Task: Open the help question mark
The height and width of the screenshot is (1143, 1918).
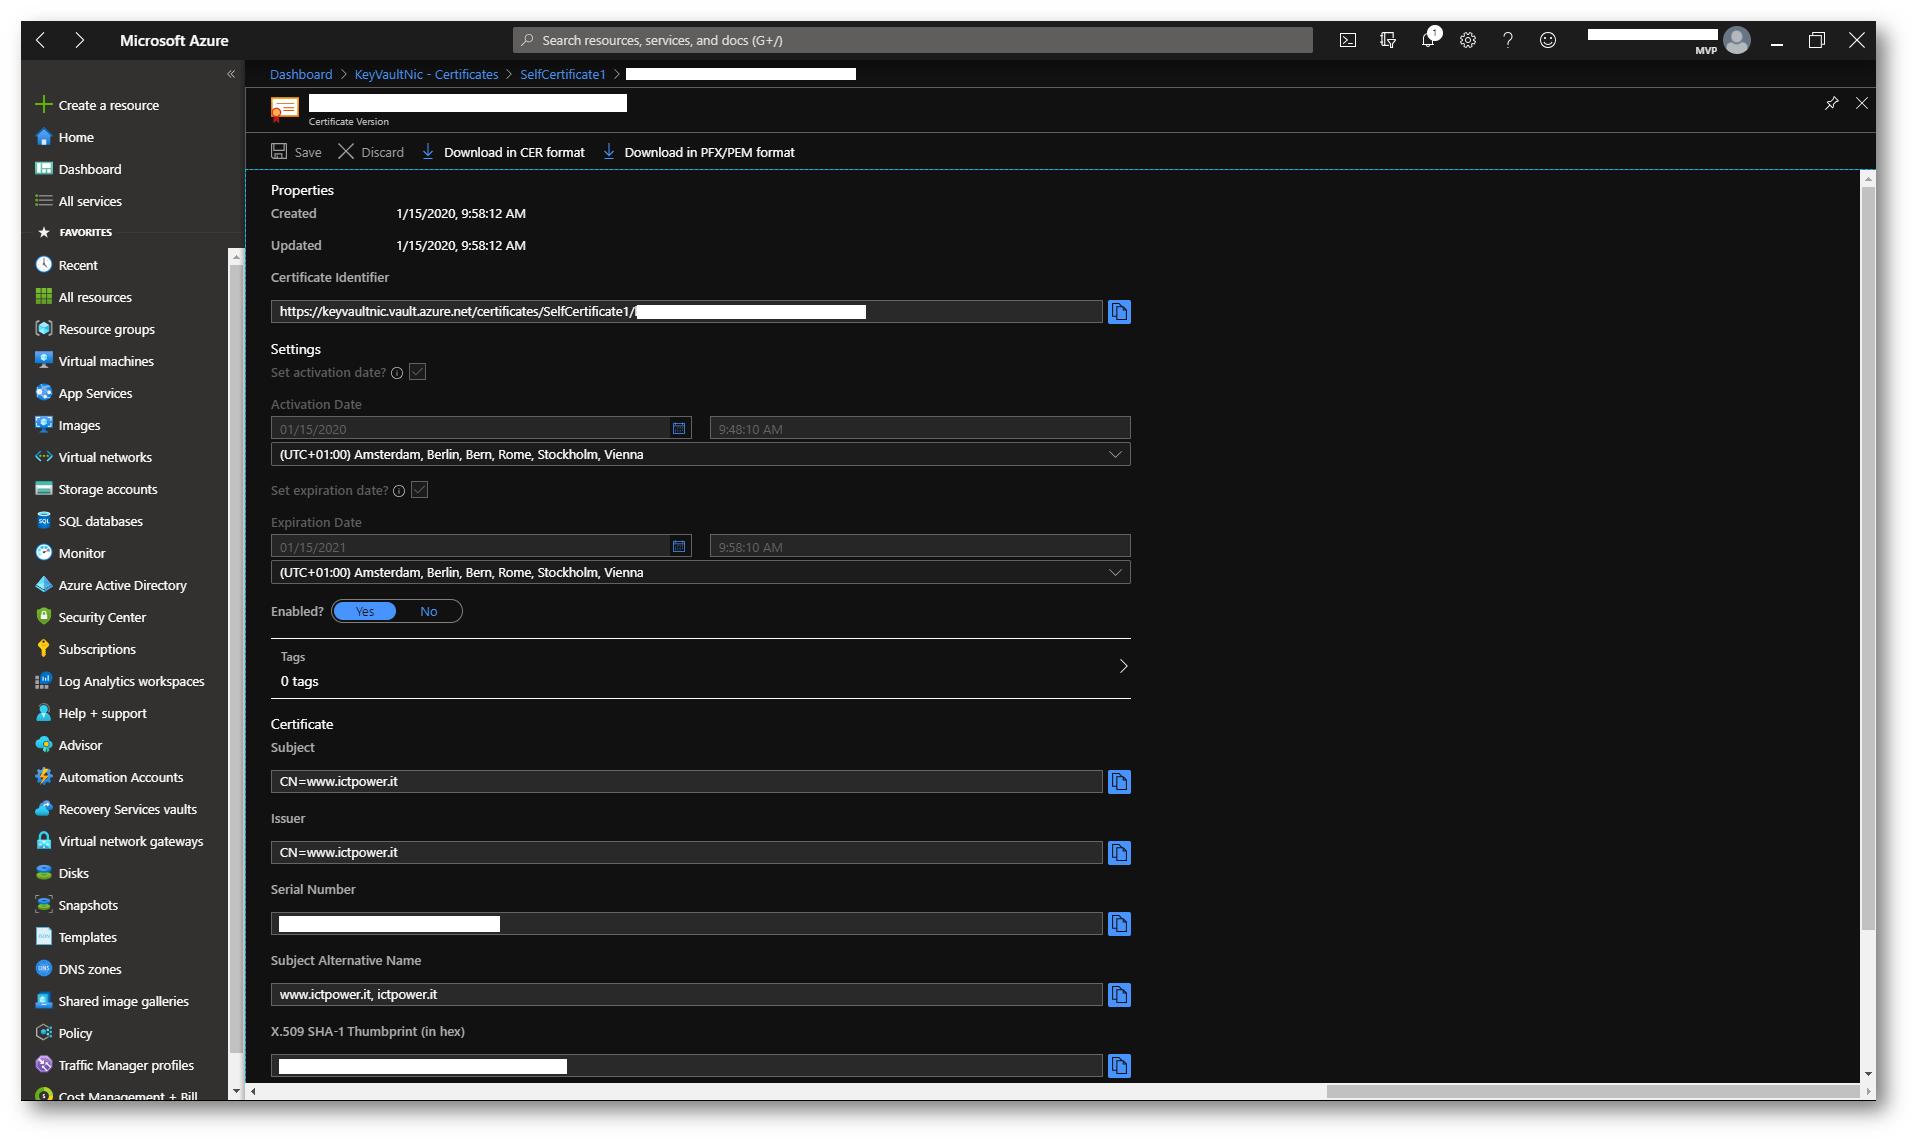Action: (1508, 40)
